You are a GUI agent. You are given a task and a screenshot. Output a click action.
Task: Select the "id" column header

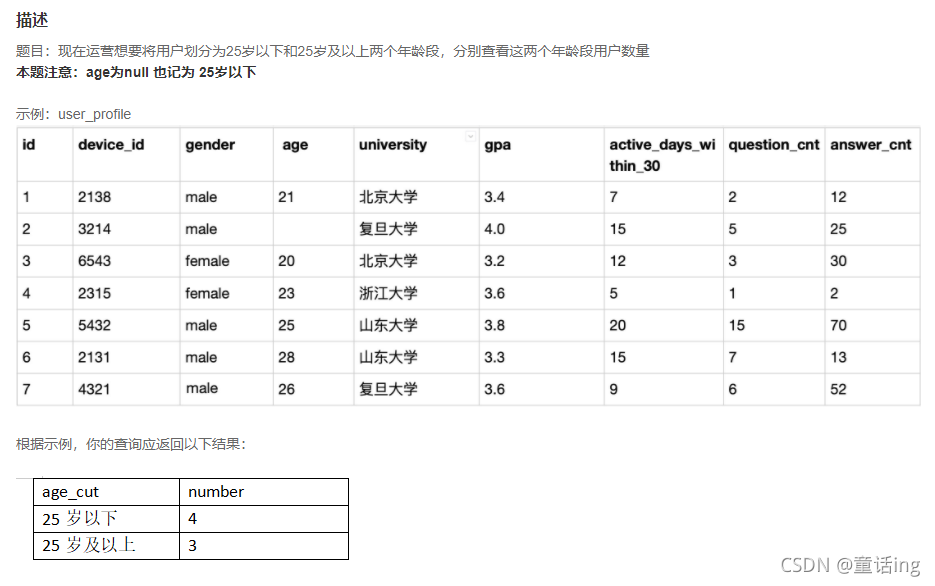29,145
